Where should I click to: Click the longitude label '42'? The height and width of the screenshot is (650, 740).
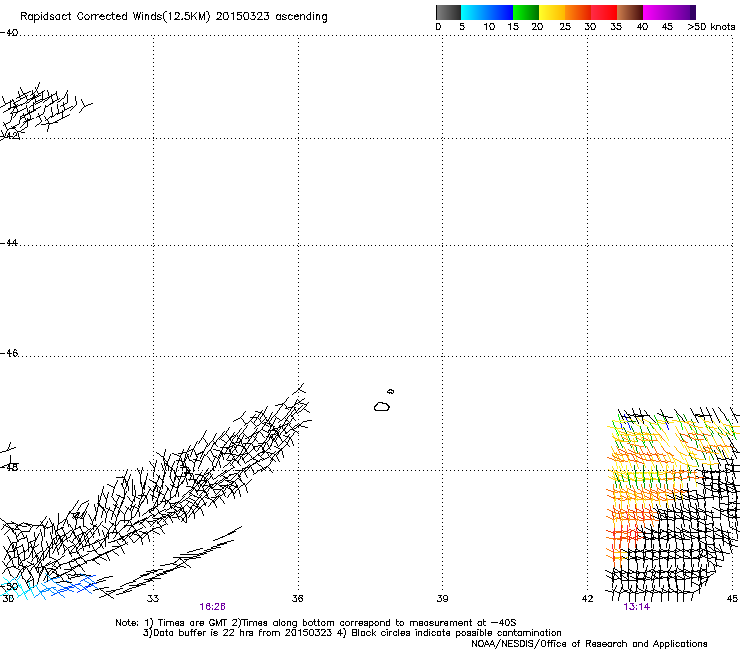tap(587, 599)
